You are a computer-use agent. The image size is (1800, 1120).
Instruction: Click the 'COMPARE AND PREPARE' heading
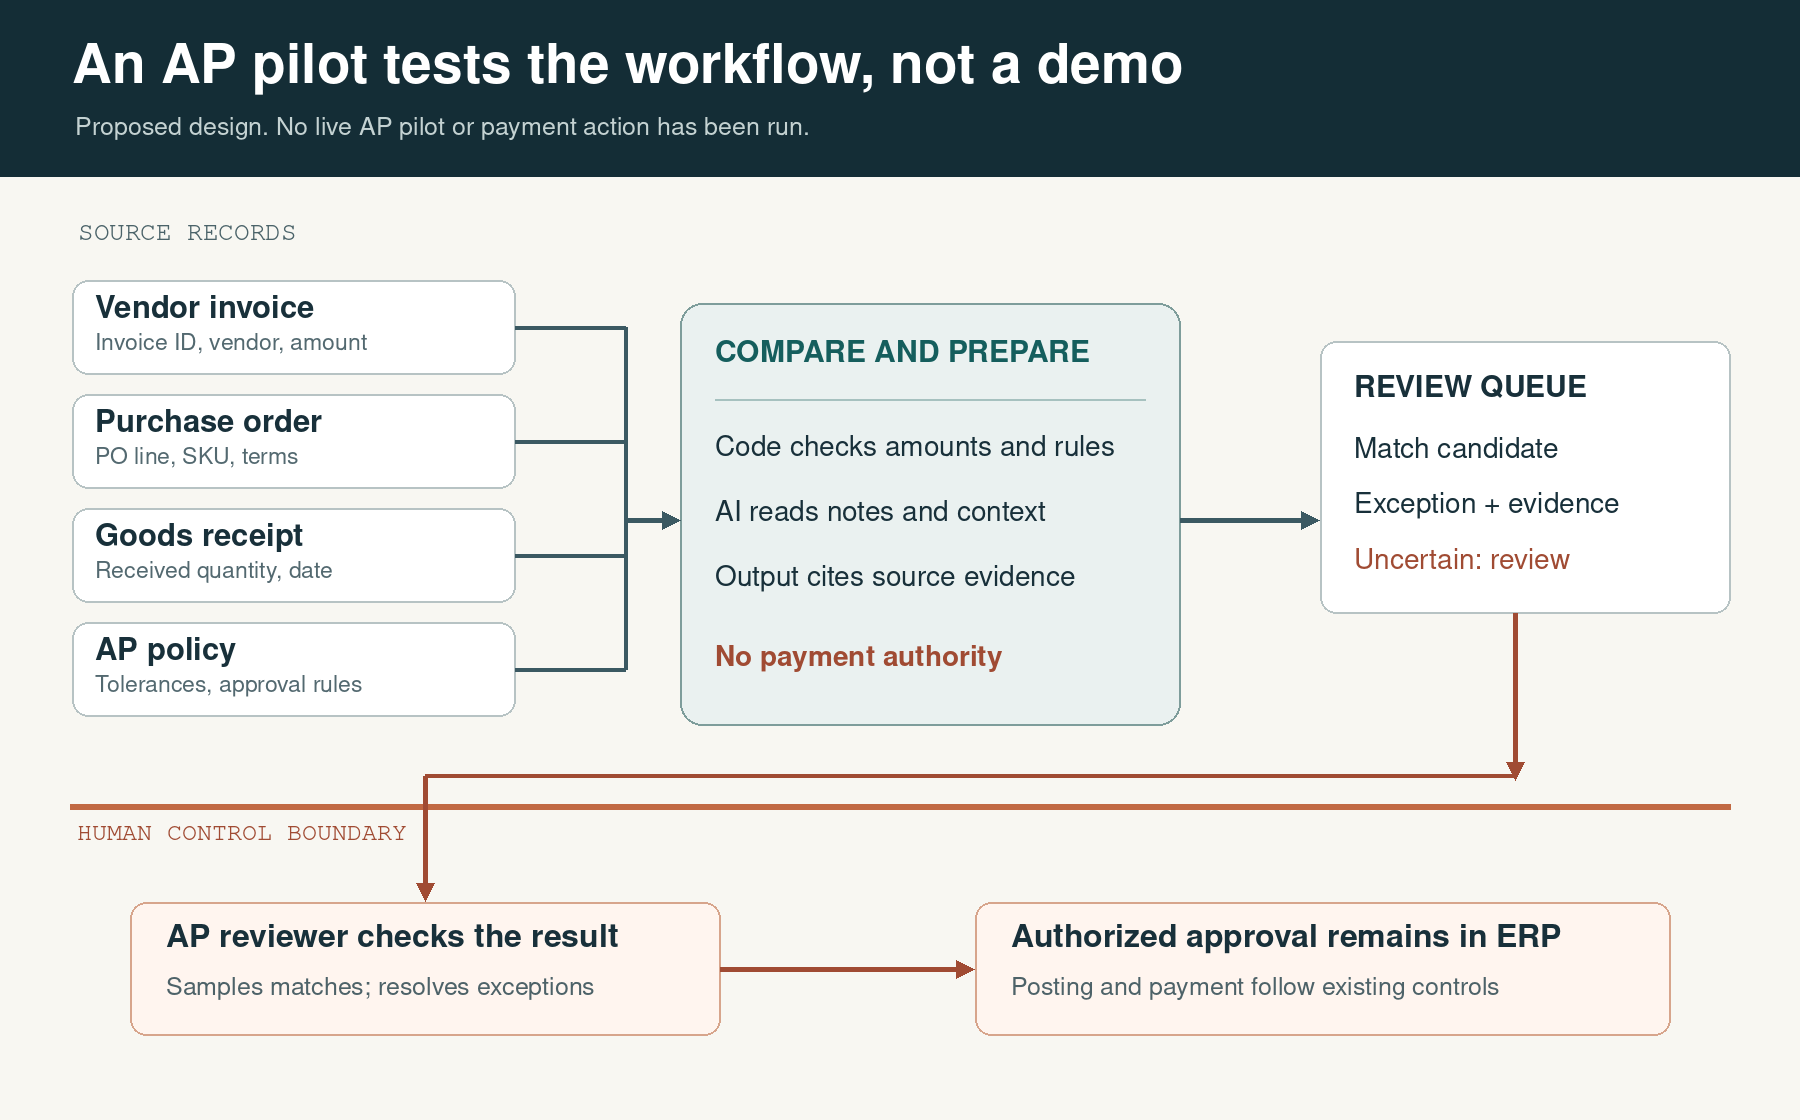(902, 351)
